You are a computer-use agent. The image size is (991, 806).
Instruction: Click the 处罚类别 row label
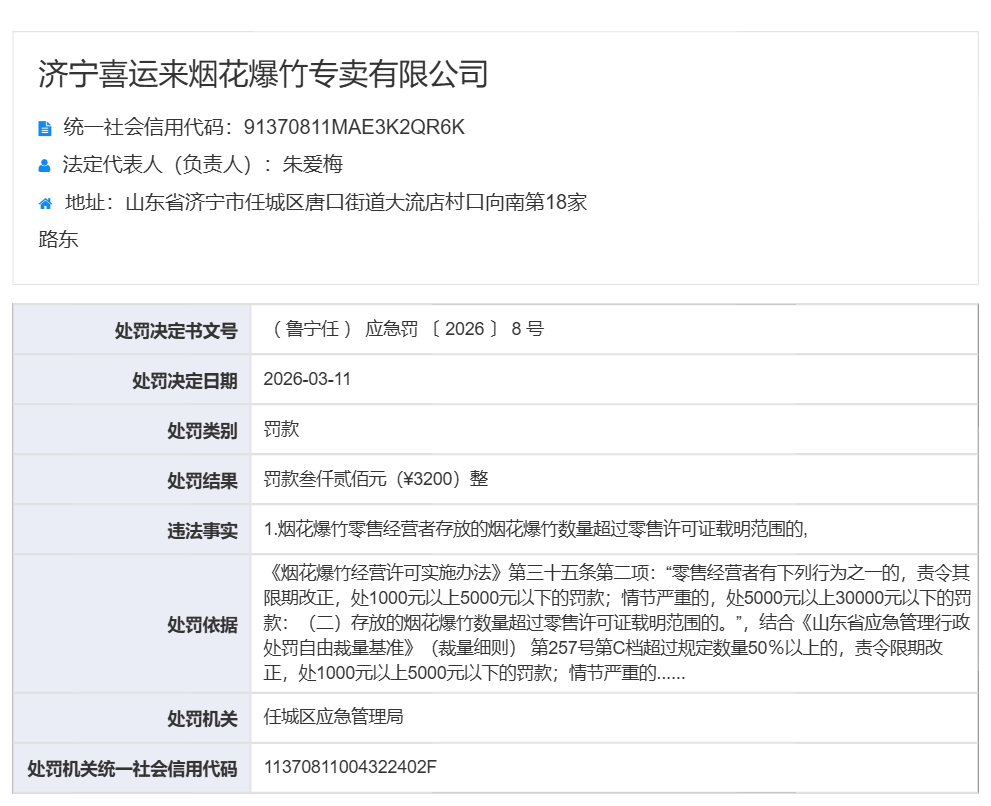pos(202,431)
